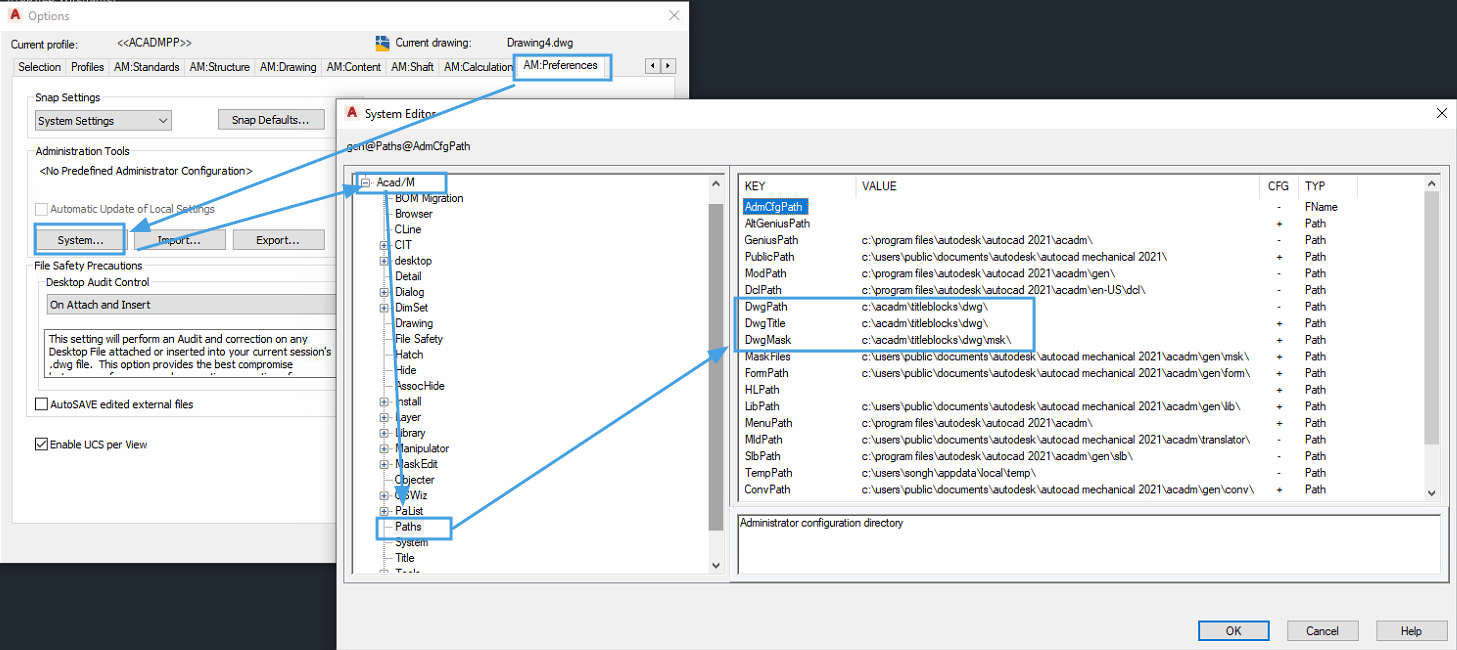Click the red A icon in Options title bar
Screen dimensions: 1457x650
click(15, 15)
